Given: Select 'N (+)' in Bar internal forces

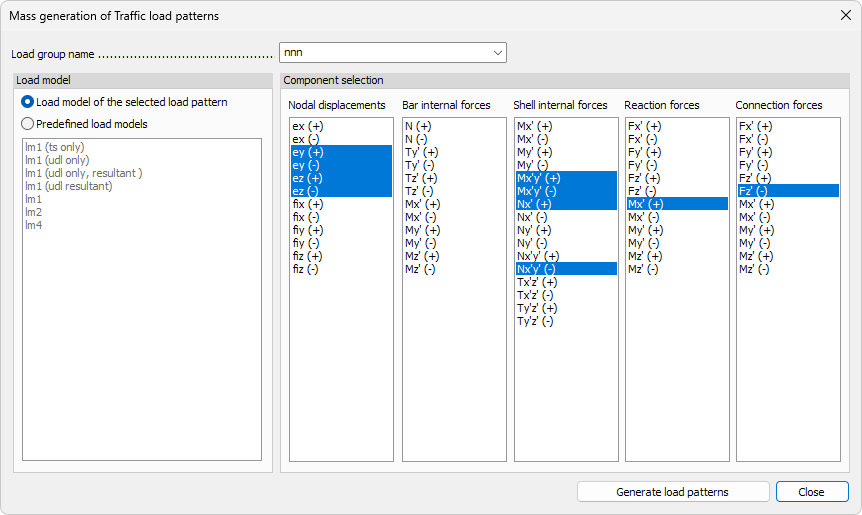Looking at the screenshot, I should (x=418, y=126).
